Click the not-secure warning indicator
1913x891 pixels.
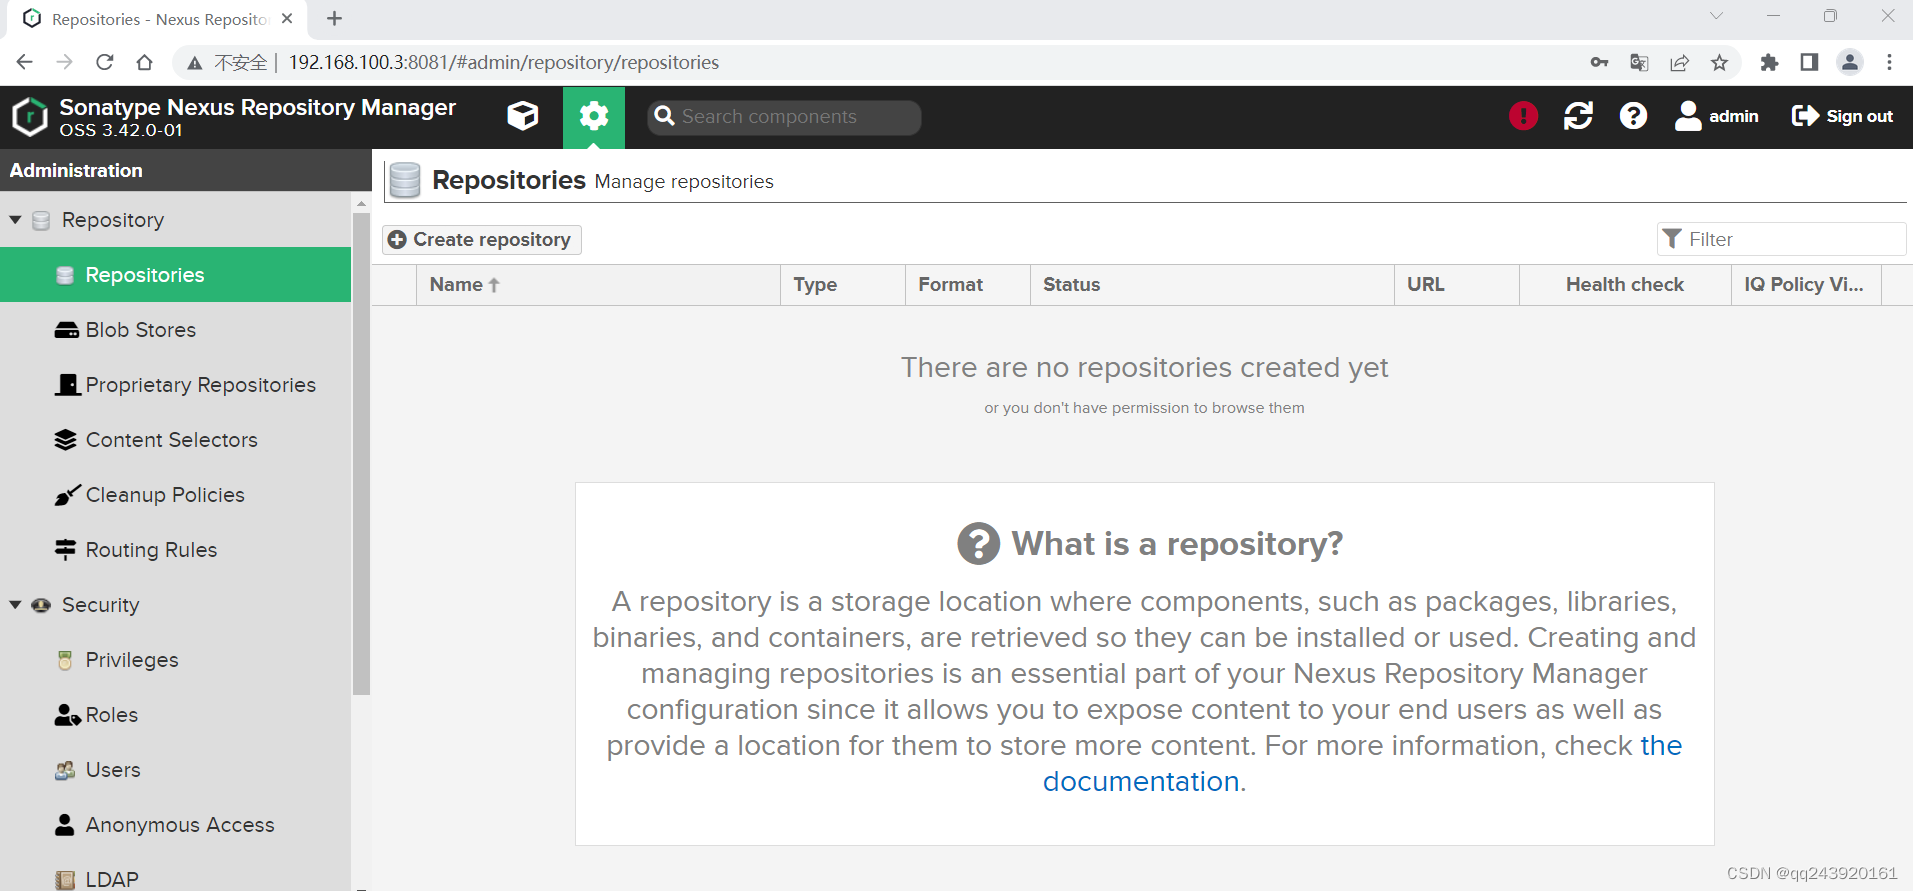pyautogui.click(x=228, y=62)
